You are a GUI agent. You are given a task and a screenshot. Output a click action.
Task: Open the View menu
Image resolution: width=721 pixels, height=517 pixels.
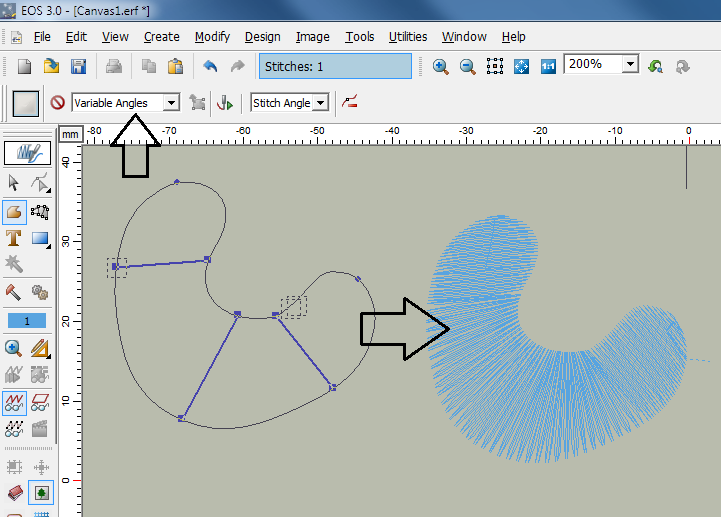point(115,37)
